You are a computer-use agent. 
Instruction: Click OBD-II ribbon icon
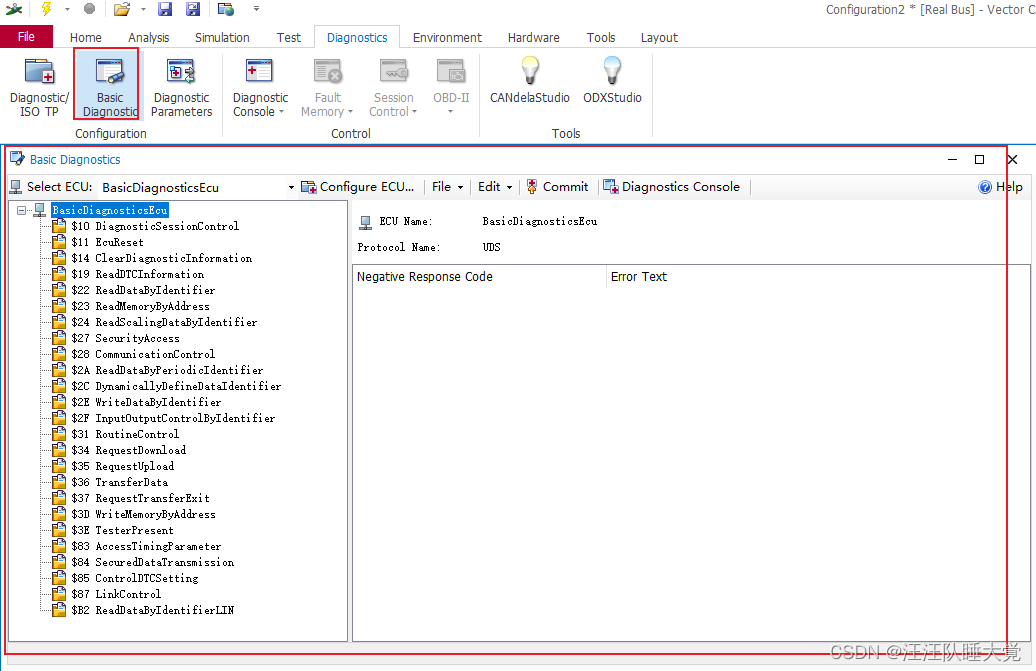point(451,71)
